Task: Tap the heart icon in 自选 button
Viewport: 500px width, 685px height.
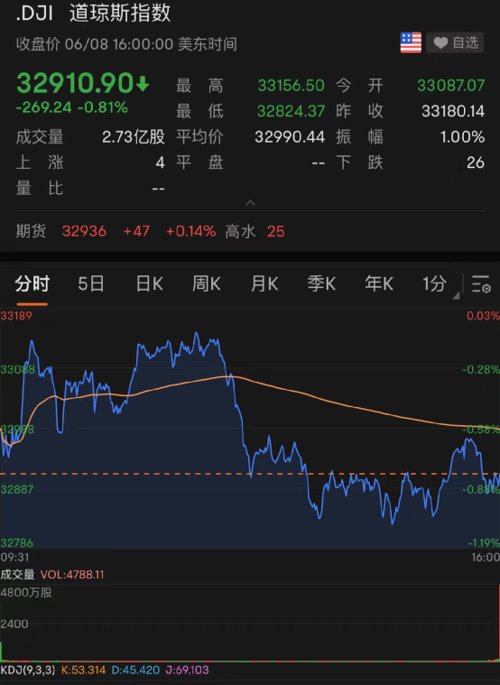Action: coord(440,43)
